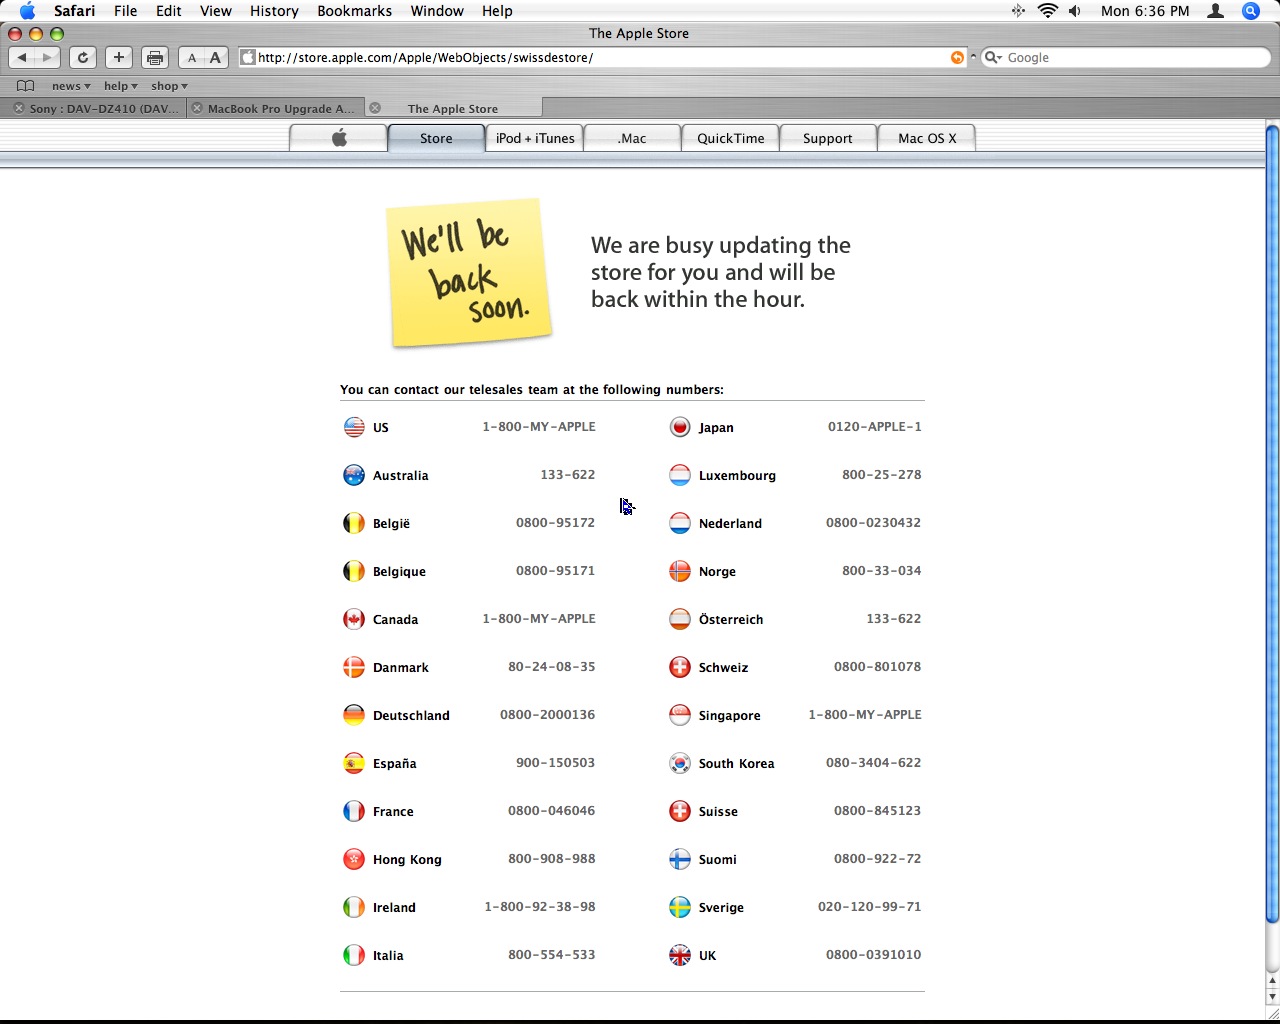The image size is (1280, 1024).
Task: Click the France flag icon
Action: click(x=354, y=811)
